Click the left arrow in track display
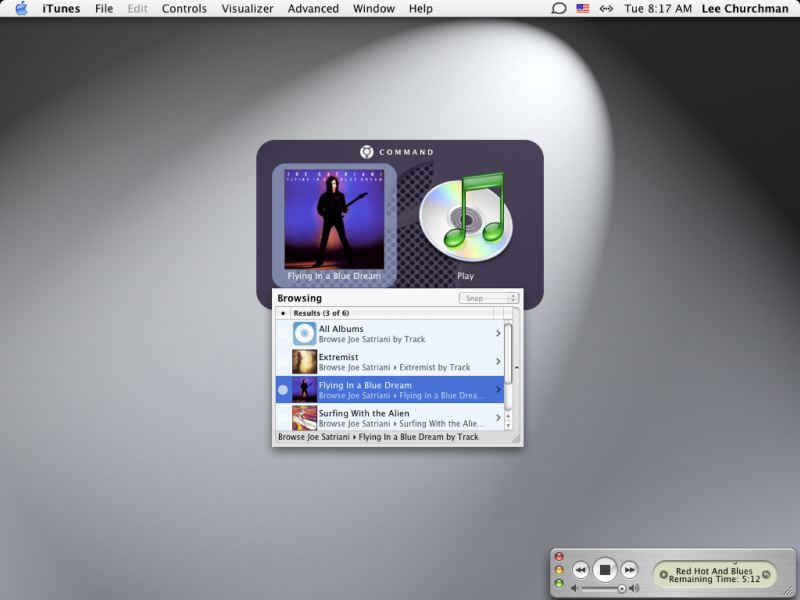This screenshot has height=600, width=800. pos(664,575)
